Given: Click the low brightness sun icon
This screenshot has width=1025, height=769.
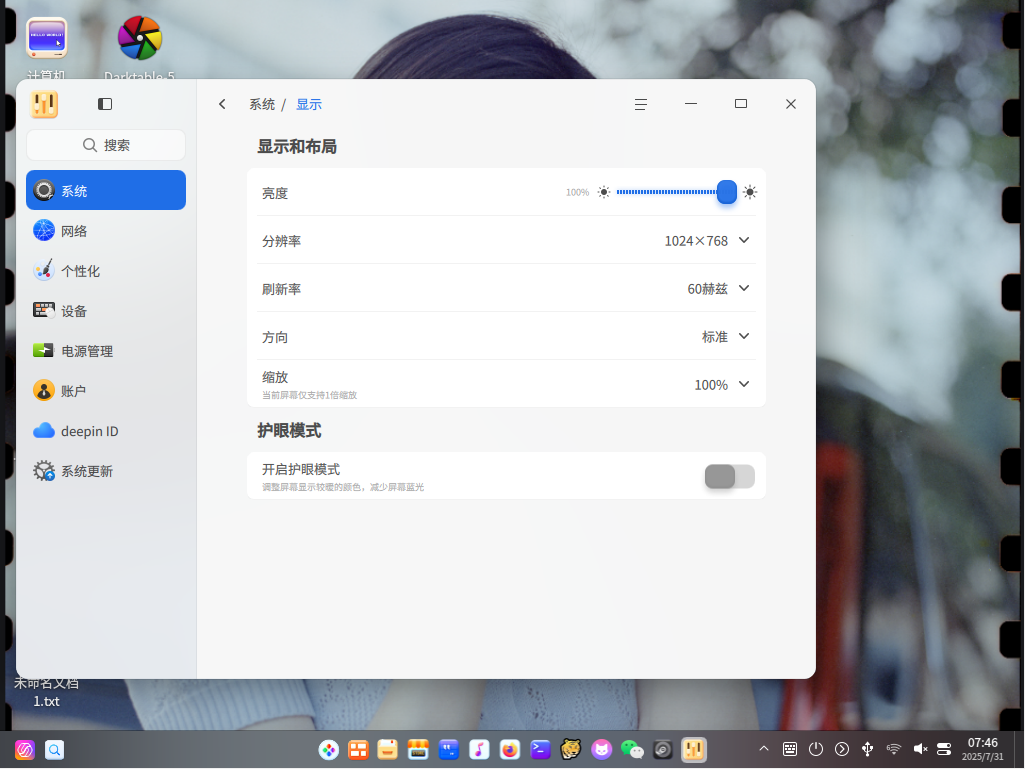Looking at the screenshot, I should pos(604,192).
